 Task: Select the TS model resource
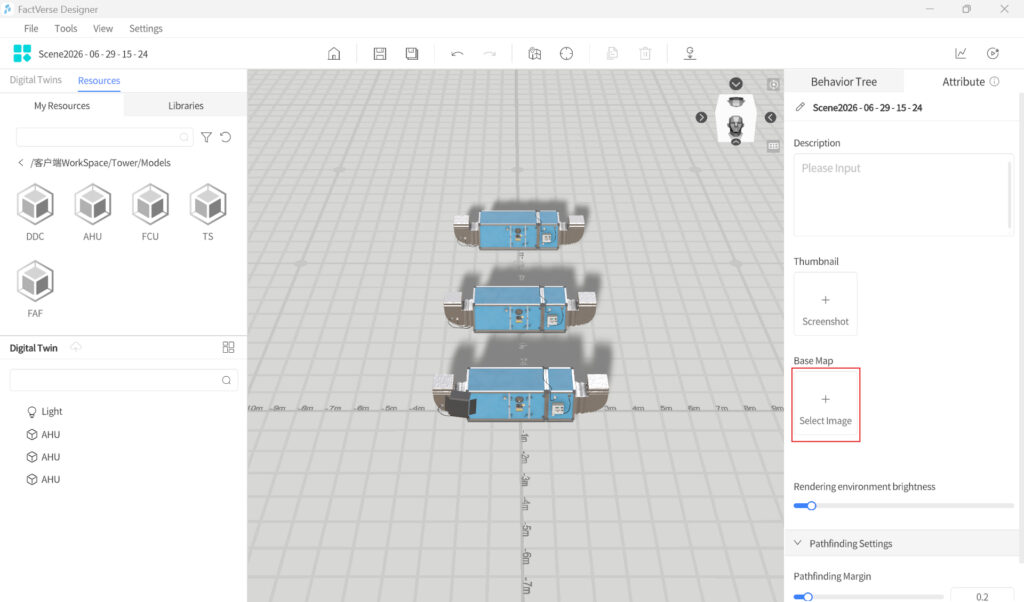point(208,212)
